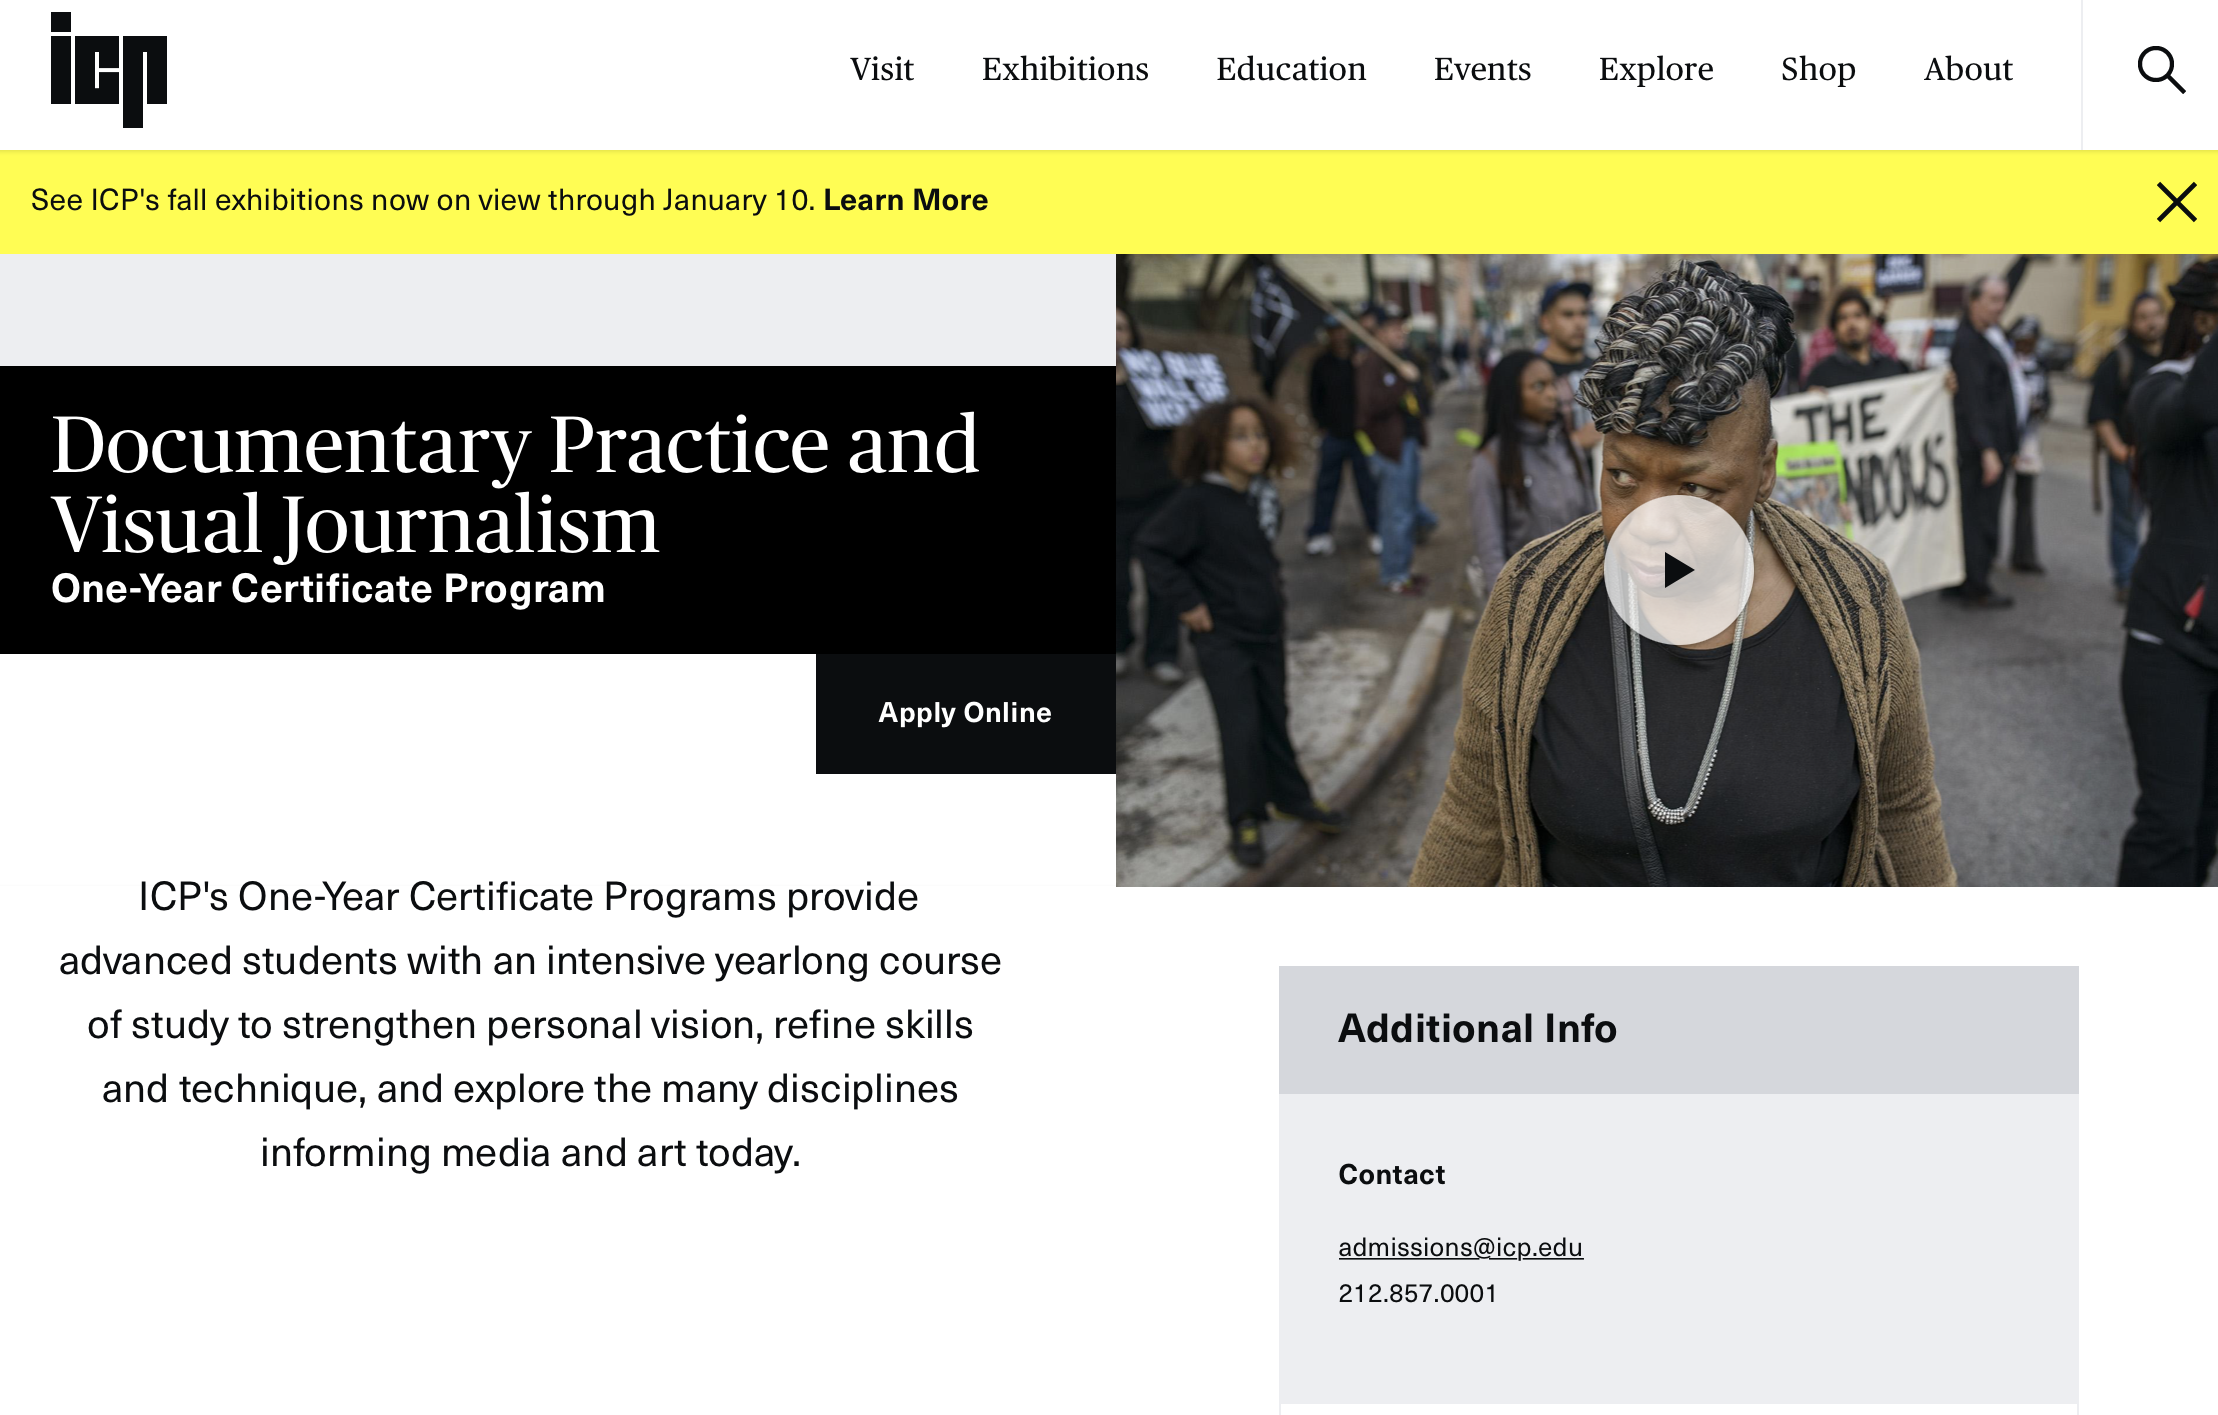Dismiss the yellow announcement banner
2218x1415 pixels.
tap(2176, 202)
